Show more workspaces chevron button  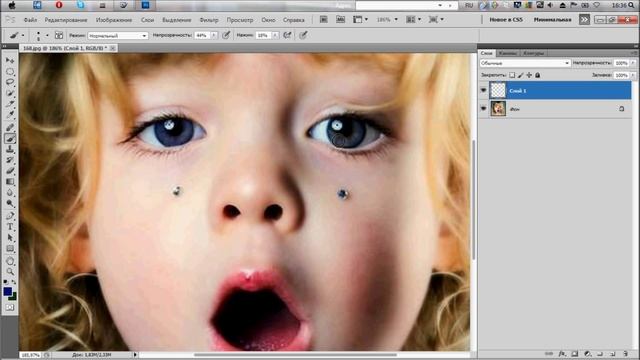[584, 19]
